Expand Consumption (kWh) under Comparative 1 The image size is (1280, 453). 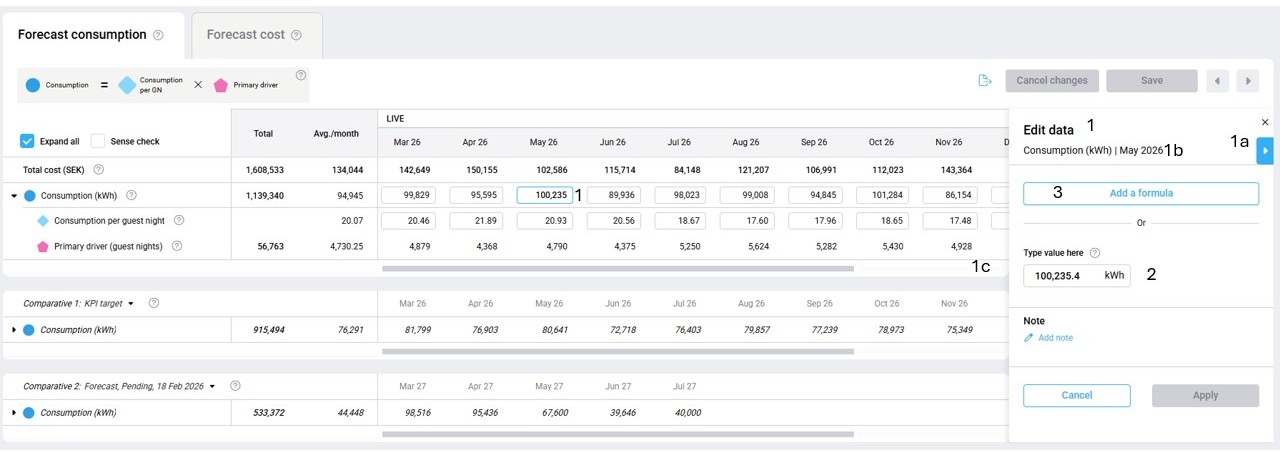pos(14,329)
